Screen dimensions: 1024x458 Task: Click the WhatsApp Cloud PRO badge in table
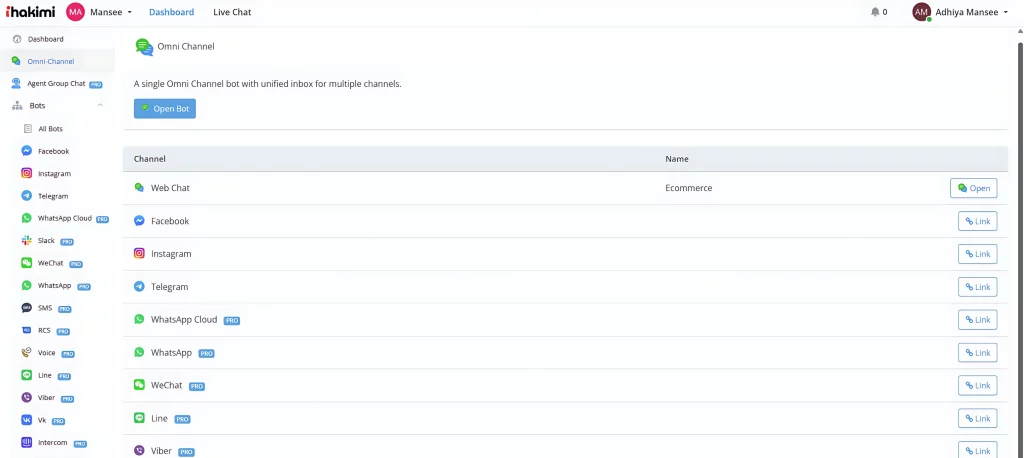[232, 321]
